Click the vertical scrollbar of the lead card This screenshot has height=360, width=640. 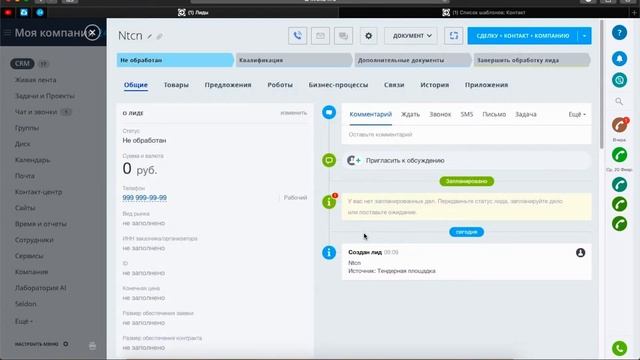(601, 84)
